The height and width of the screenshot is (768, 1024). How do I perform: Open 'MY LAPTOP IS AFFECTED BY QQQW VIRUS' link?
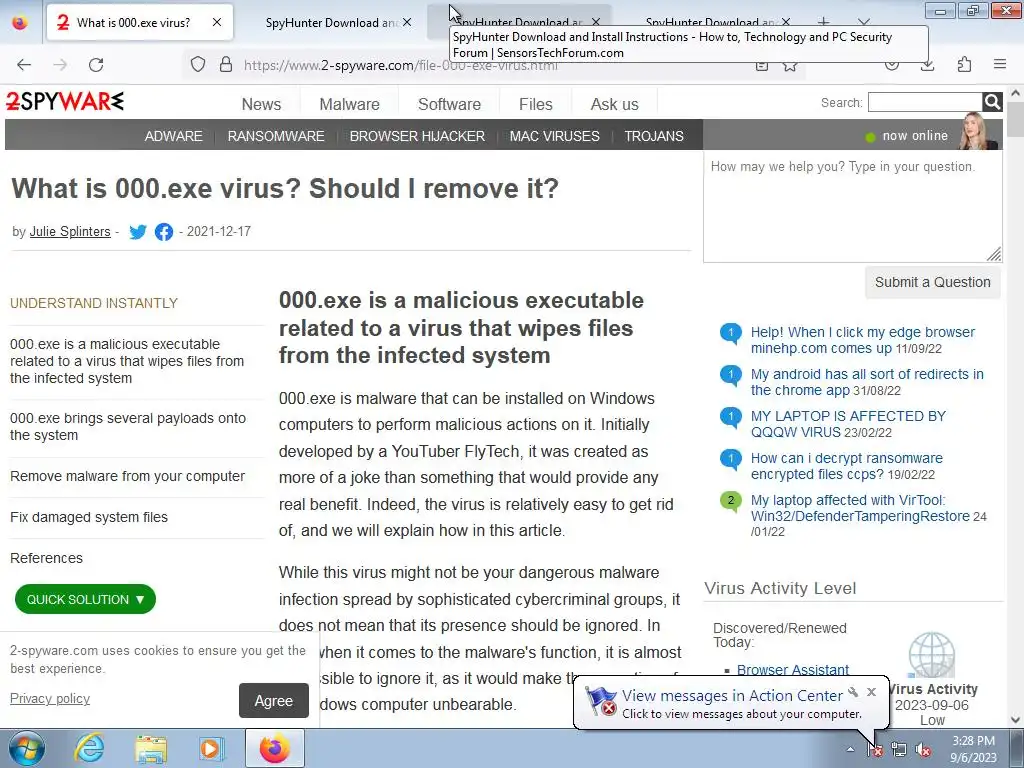[848, 424]
